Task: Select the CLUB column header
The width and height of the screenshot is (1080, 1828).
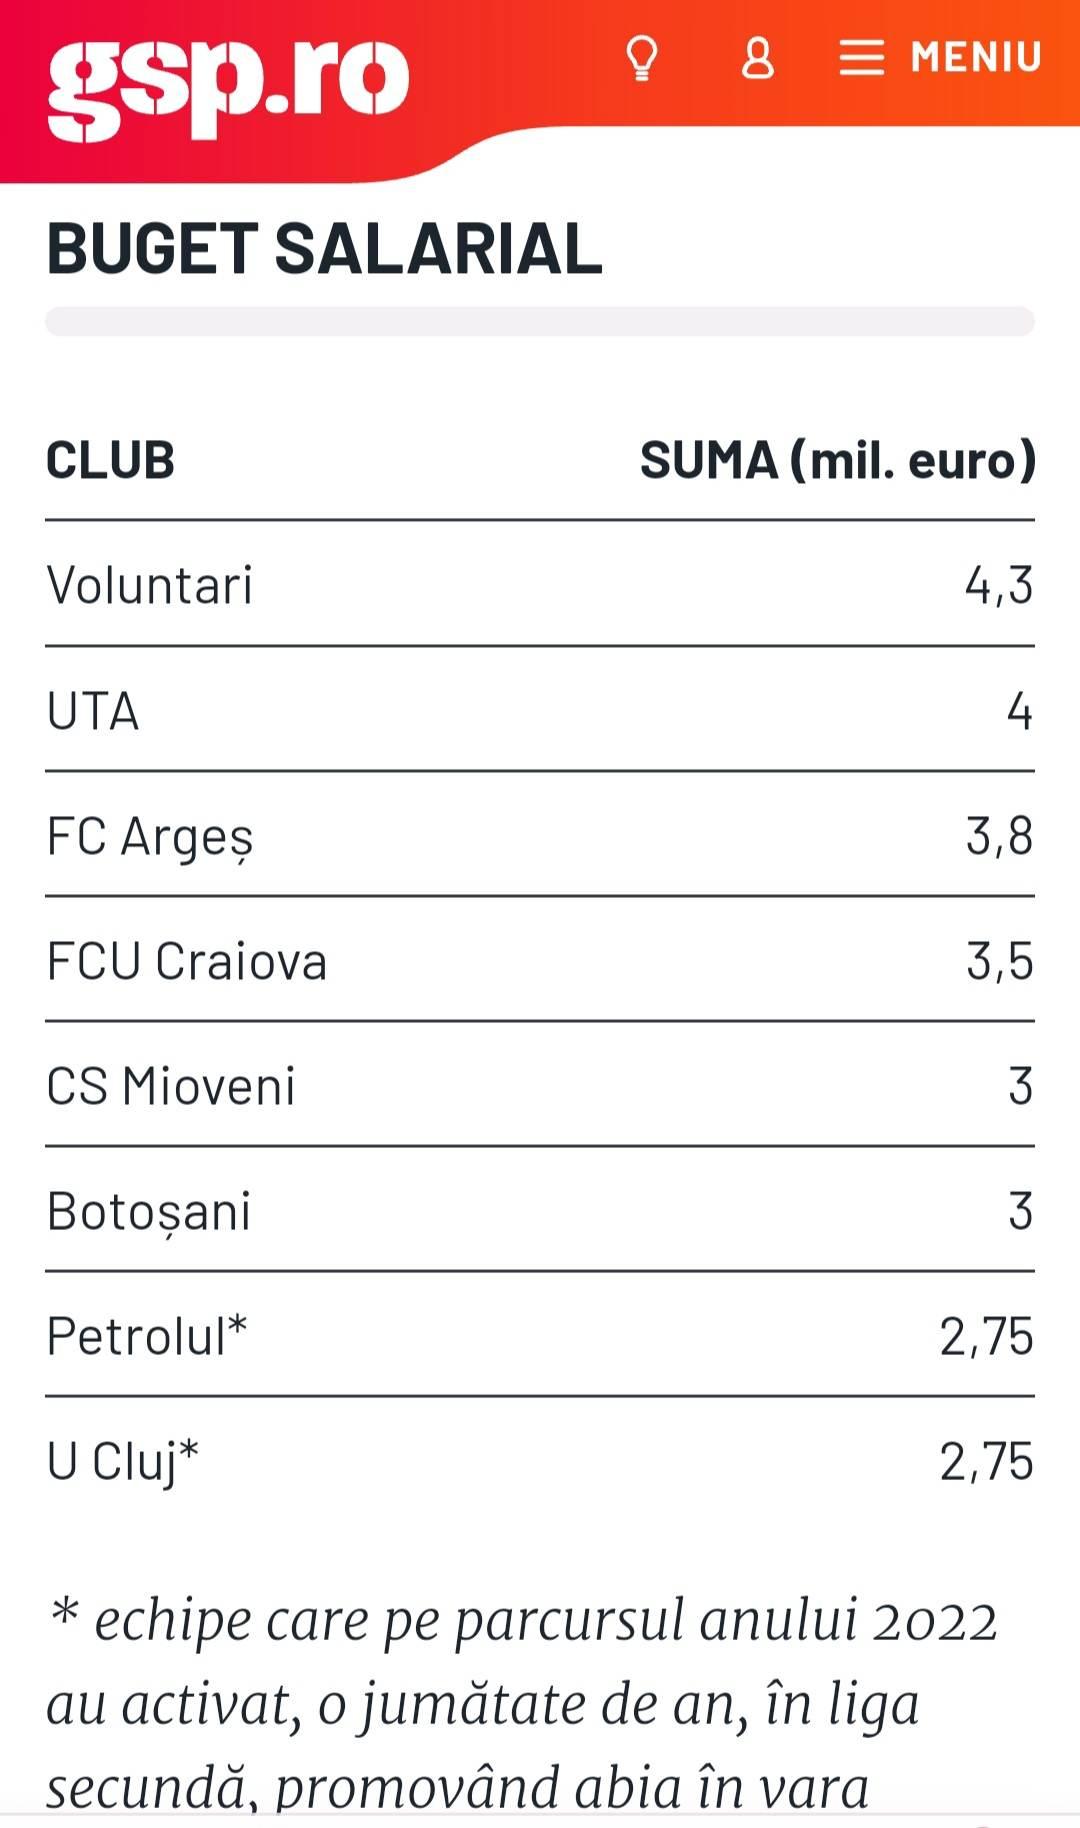Action: 110,461
